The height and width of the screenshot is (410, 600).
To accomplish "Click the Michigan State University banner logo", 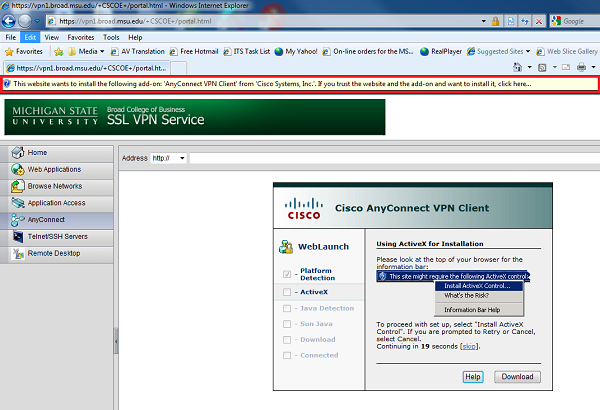I will [x=55, y=116].
